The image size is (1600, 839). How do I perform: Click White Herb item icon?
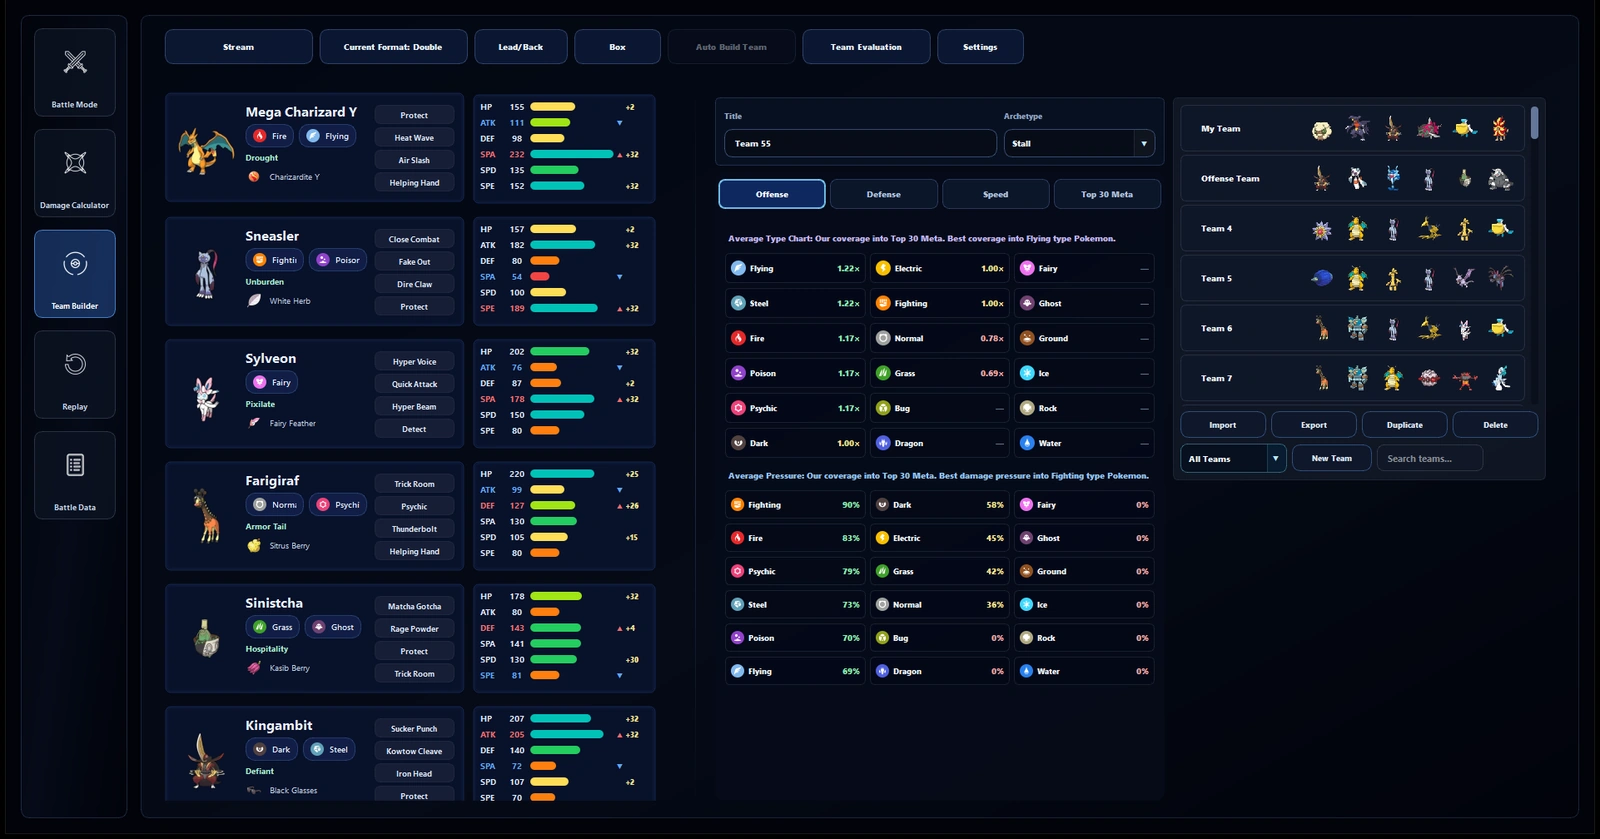click(x=254, y=300)
